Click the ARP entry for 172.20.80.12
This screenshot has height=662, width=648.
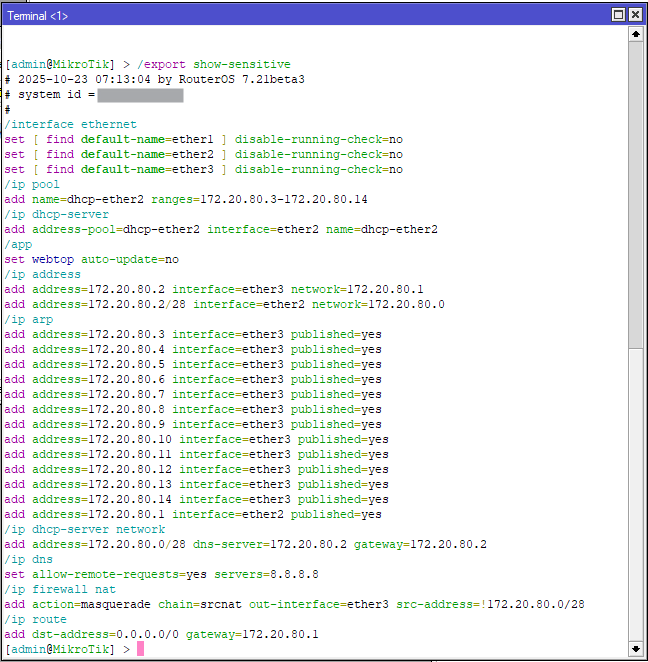(x=196, y=469)
